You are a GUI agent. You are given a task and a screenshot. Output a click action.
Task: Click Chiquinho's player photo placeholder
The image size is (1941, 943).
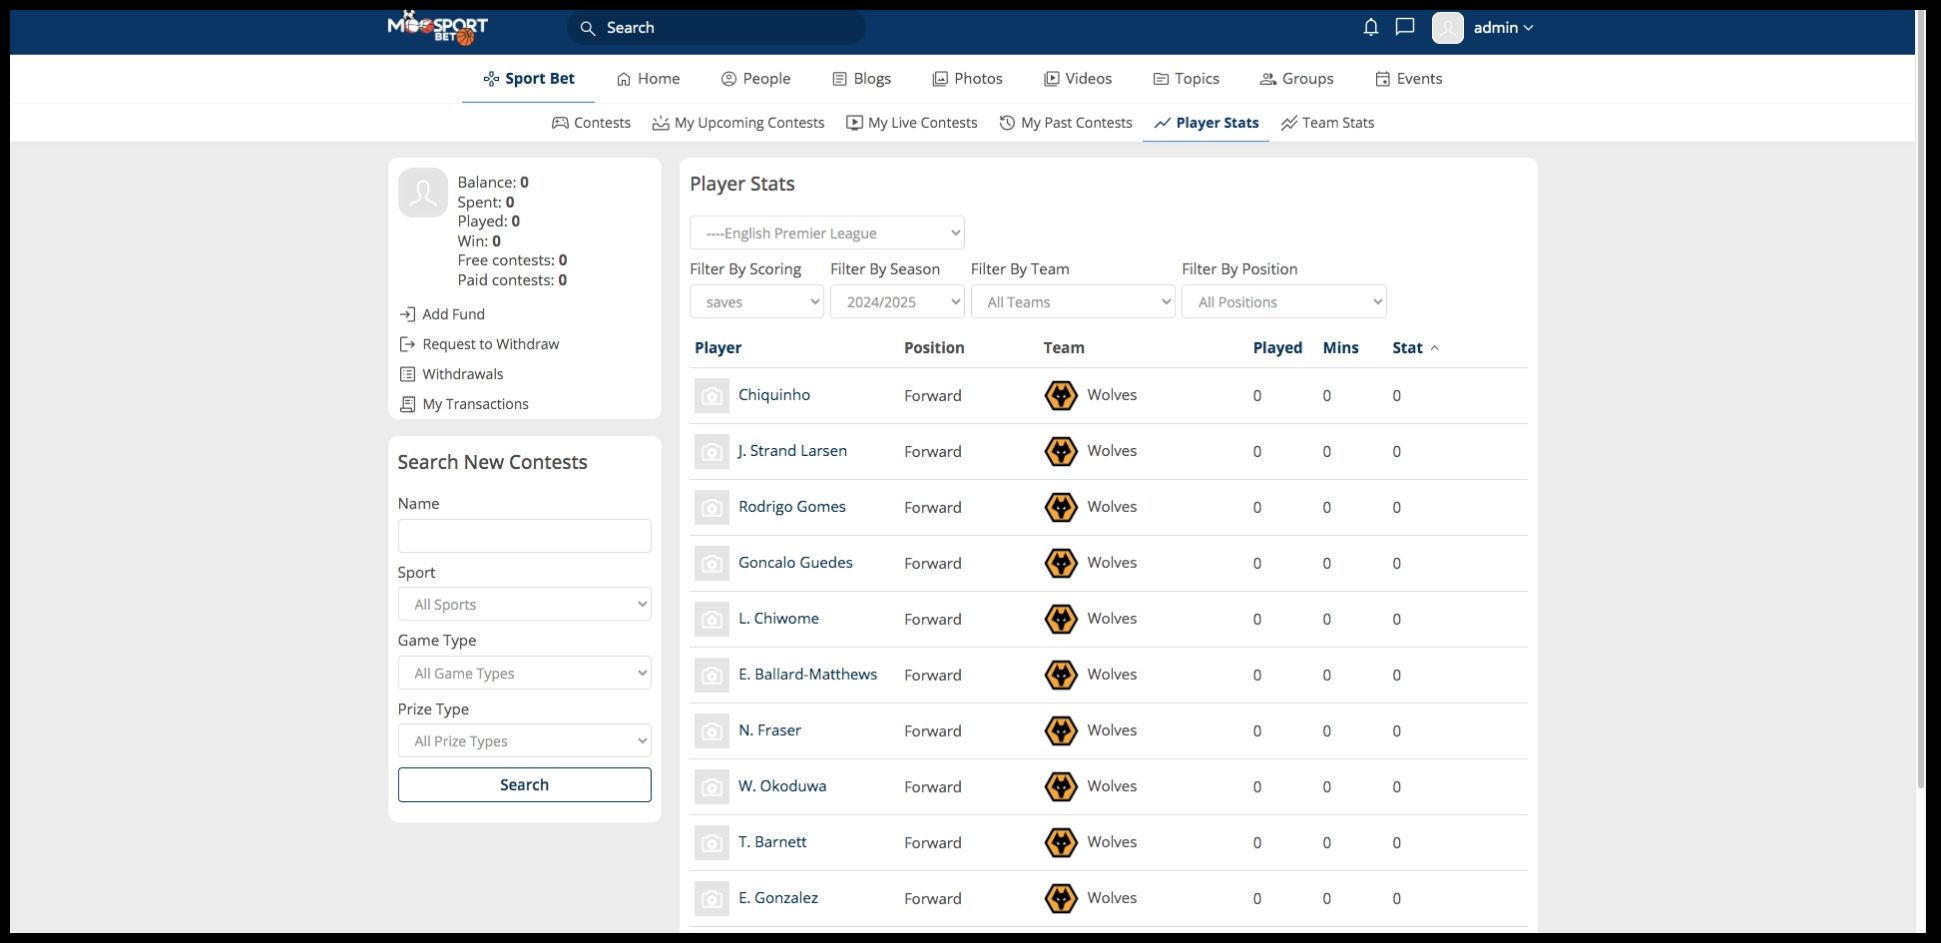pos(712,396)
